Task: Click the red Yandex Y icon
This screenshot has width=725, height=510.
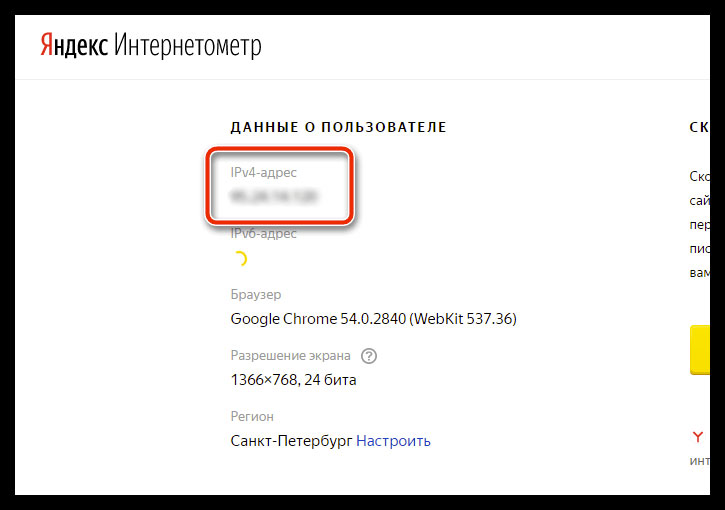Action: pos(698,436)
